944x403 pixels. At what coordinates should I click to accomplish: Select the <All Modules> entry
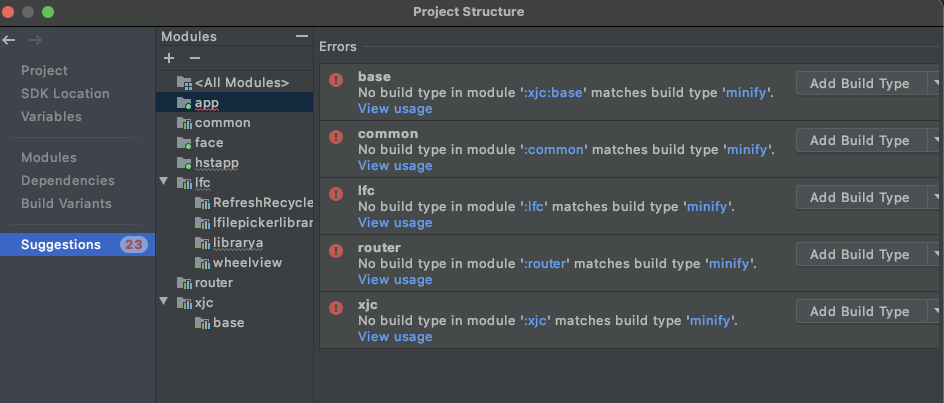(x=241, y=82)
